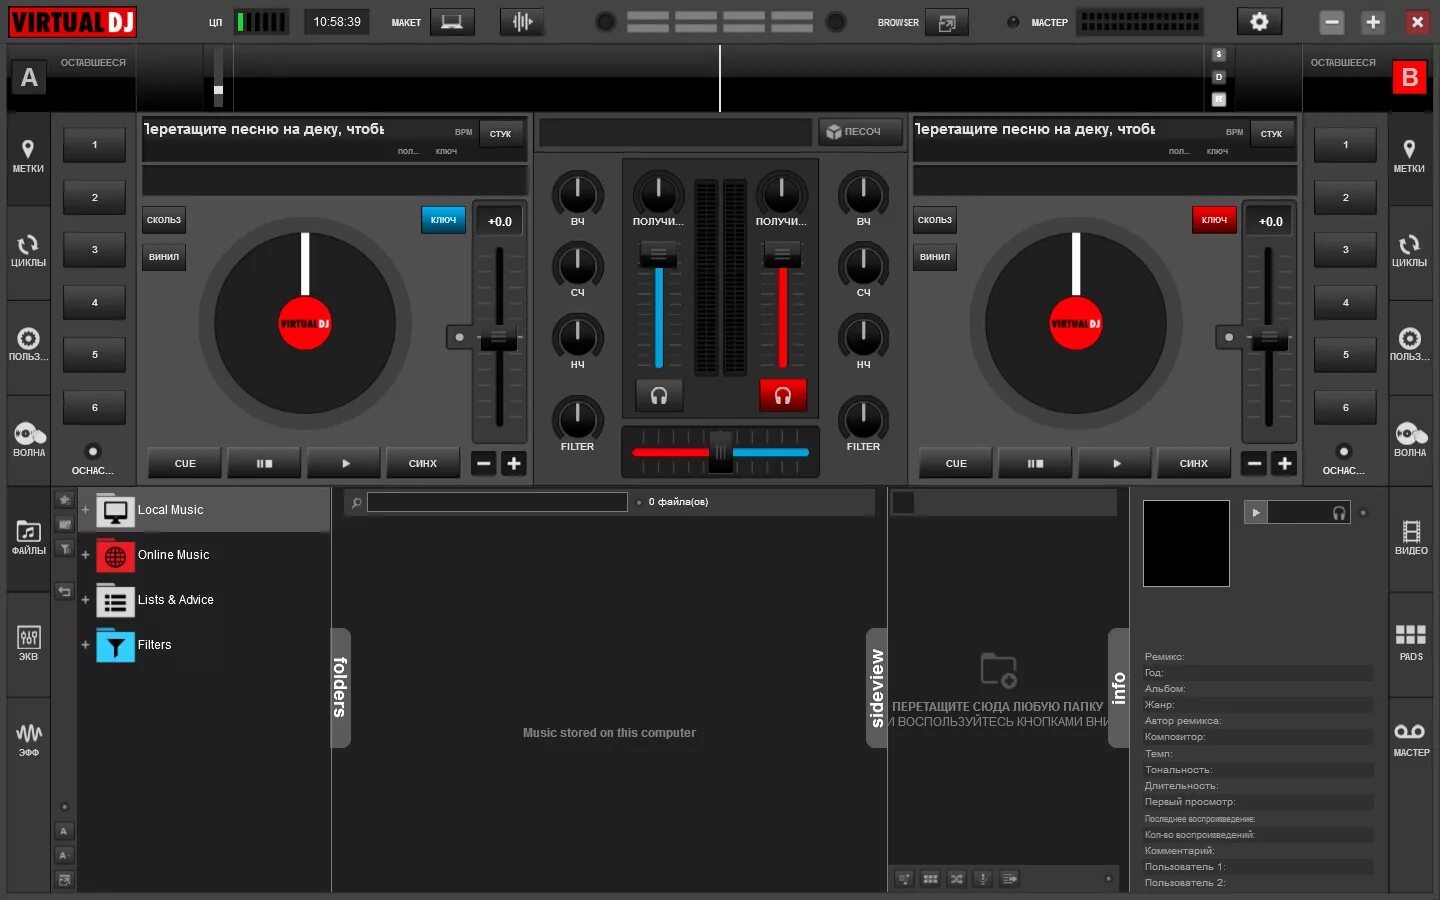Open the Метки panel on deck B
The width and height of the screenshot is (1440, 900).
pos(1410,157)
